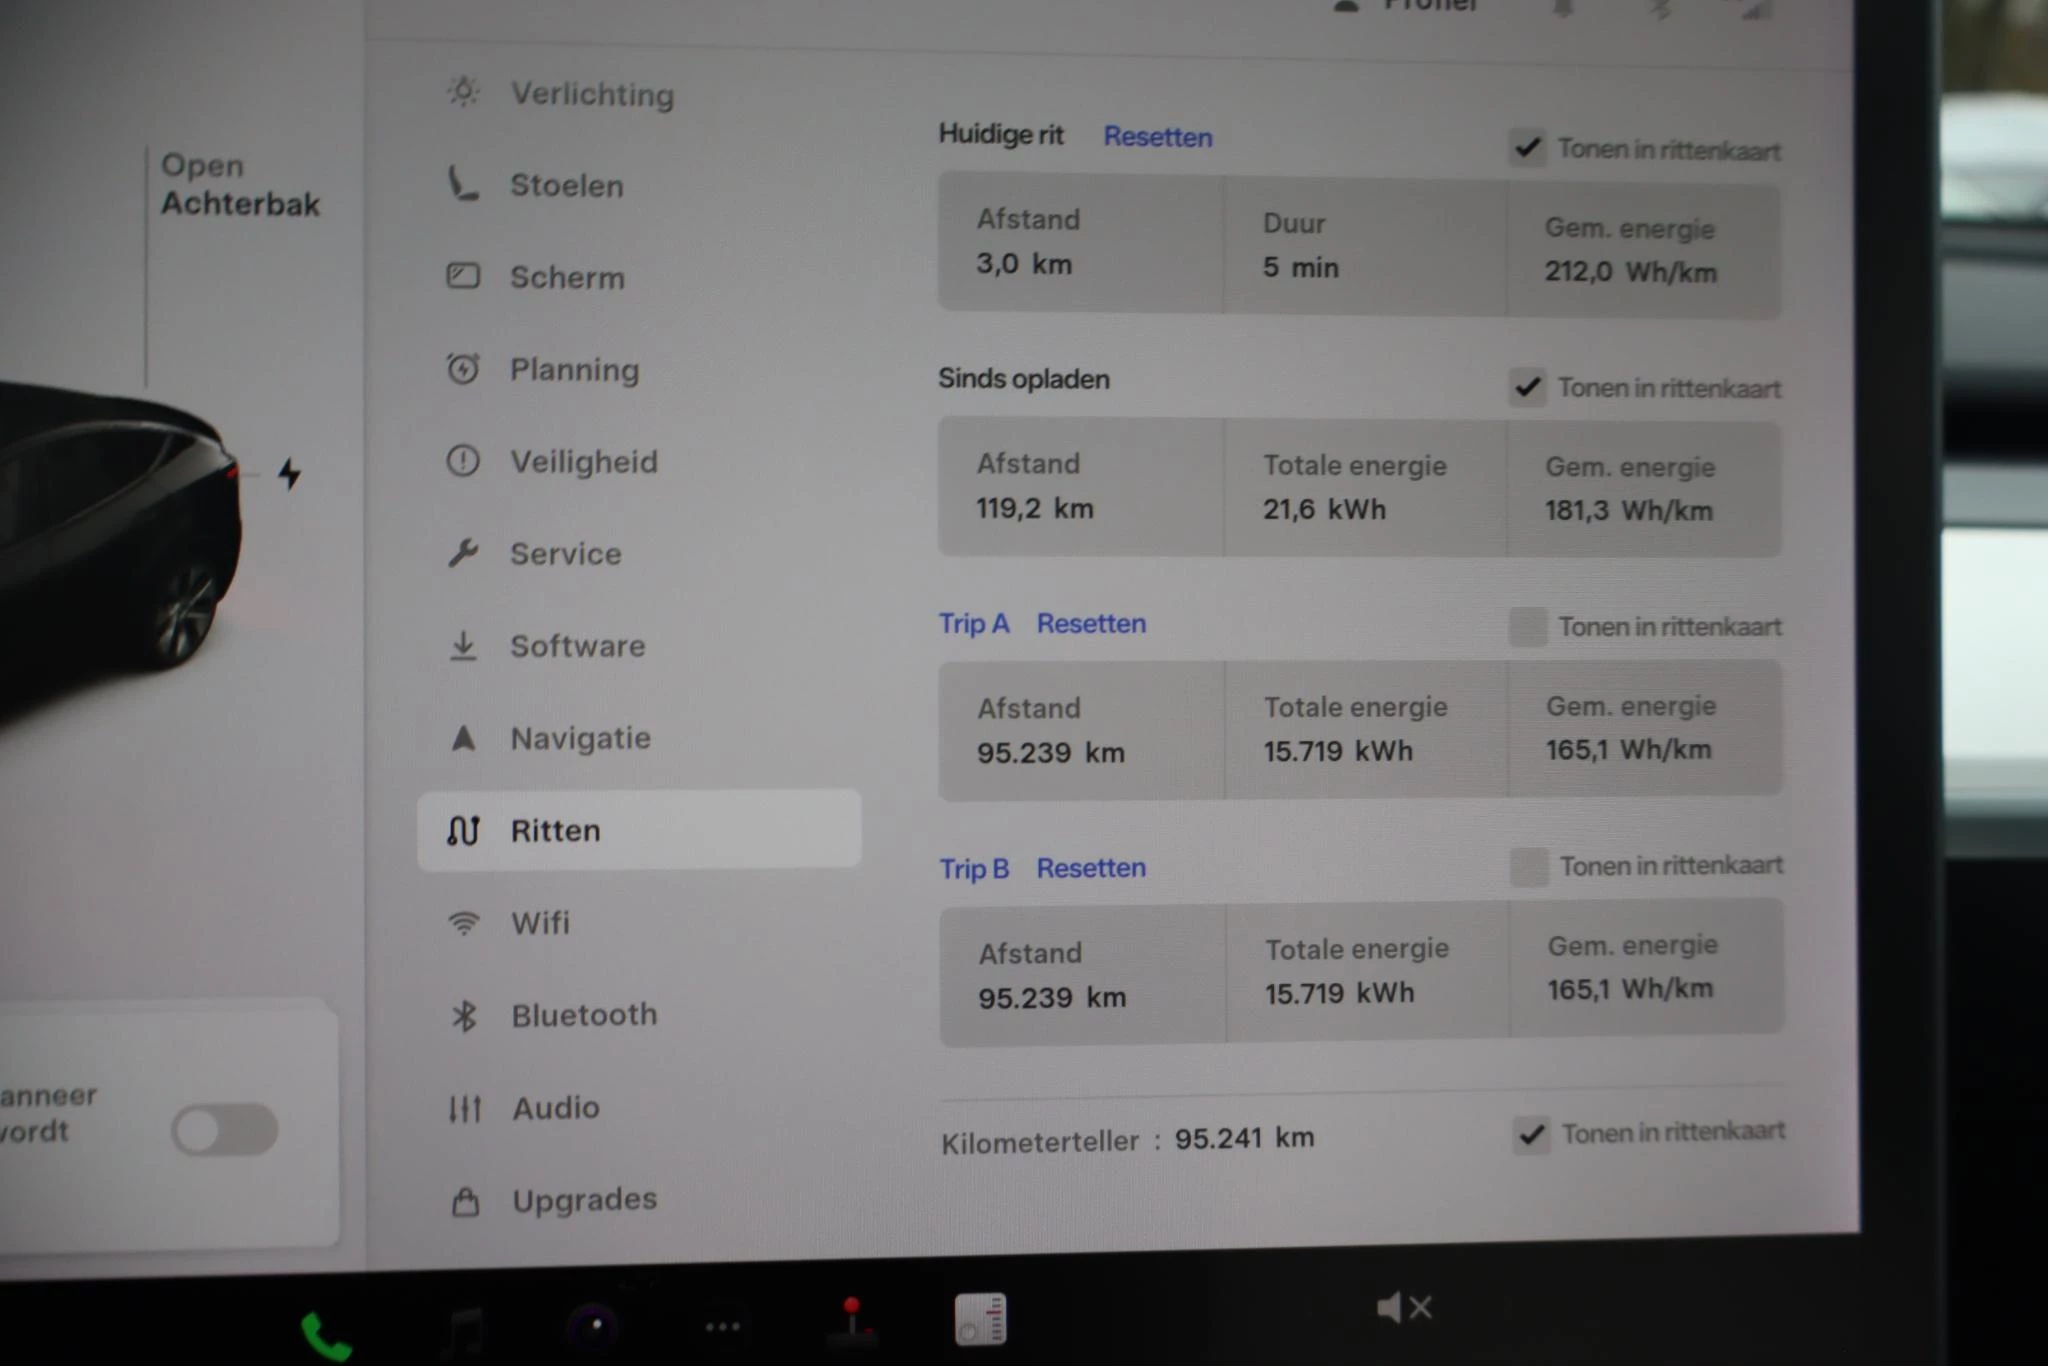
Task: Enable Trip B Tonen in rittenkaart
Action: tap(1529, 866)
